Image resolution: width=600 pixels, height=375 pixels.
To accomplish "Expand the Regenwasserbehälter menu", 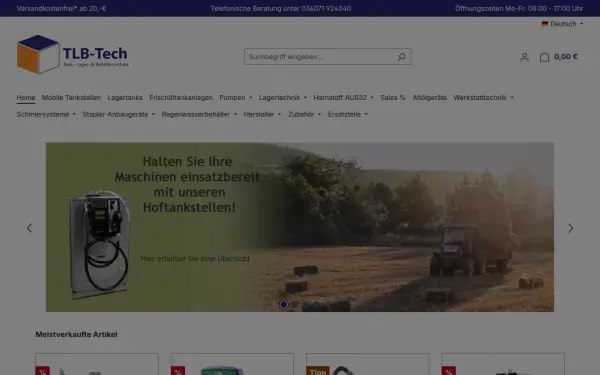I will tap(199, 114).
